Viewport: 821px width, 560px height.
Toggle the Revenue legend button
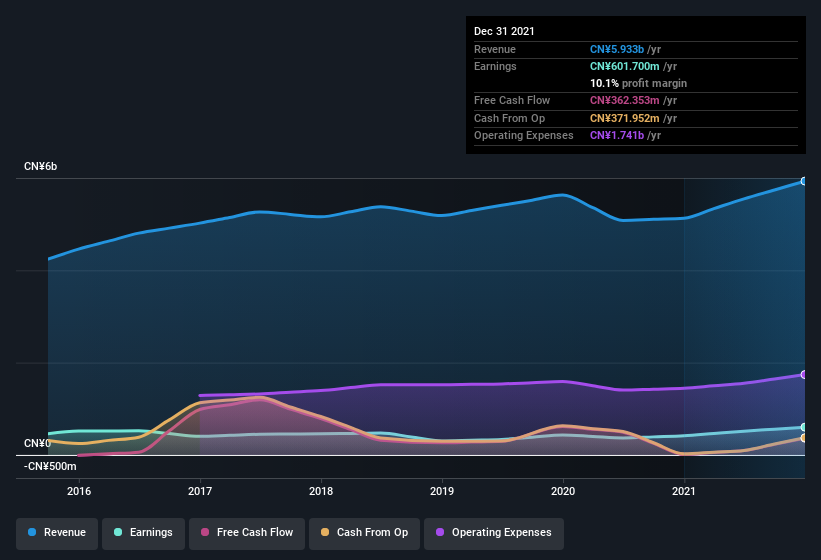[x=57, y=533]
